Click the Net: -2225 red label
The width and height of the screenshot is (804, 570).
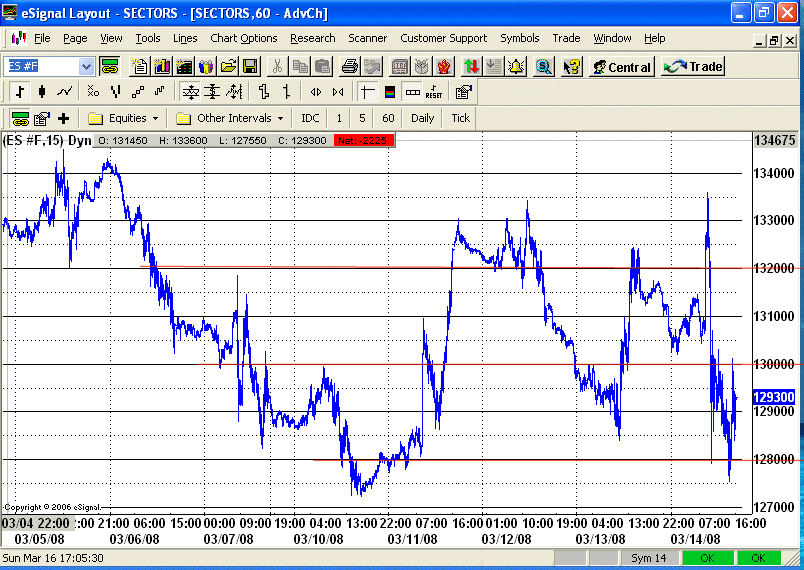pos(364,140)
